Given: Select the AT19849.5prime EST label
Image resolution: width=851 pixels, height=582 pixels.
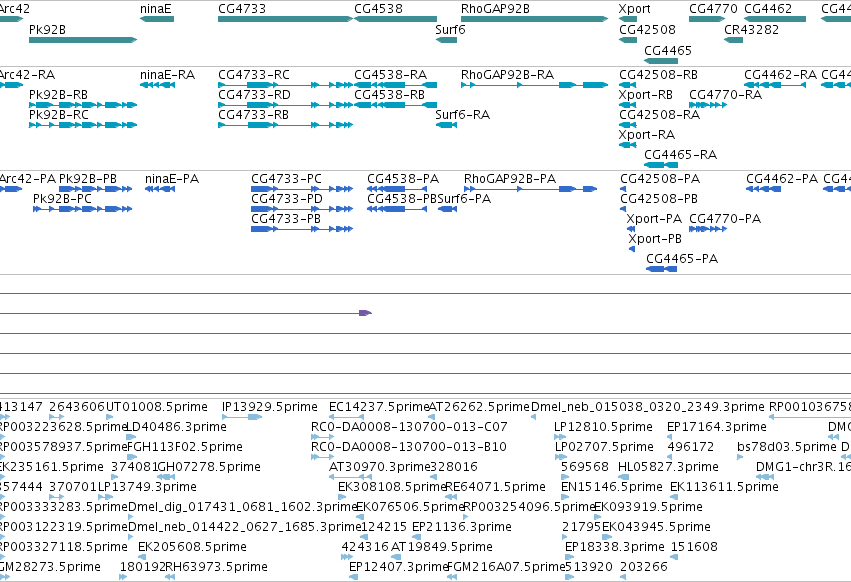Looking at the screenshot, I should point(442,547).
